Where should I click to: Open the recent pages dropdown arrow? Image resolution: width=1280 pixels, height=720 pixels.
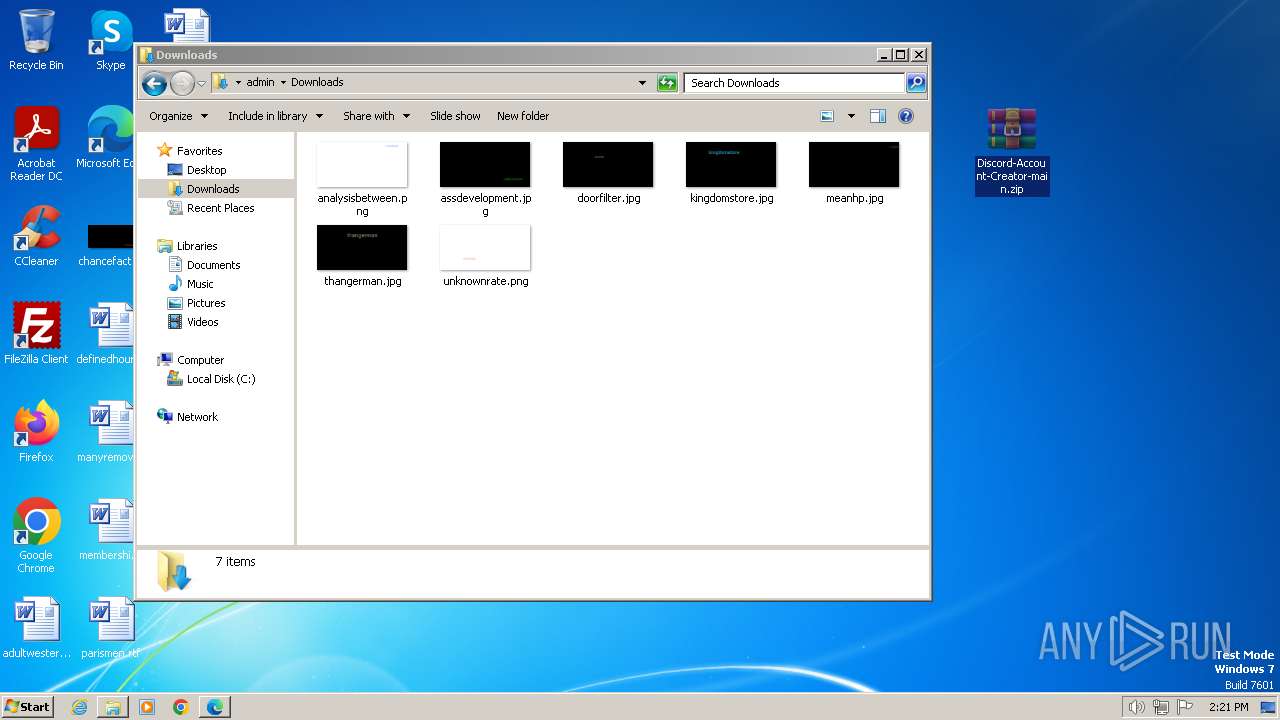pyautogui.click(x=201, y=83)
